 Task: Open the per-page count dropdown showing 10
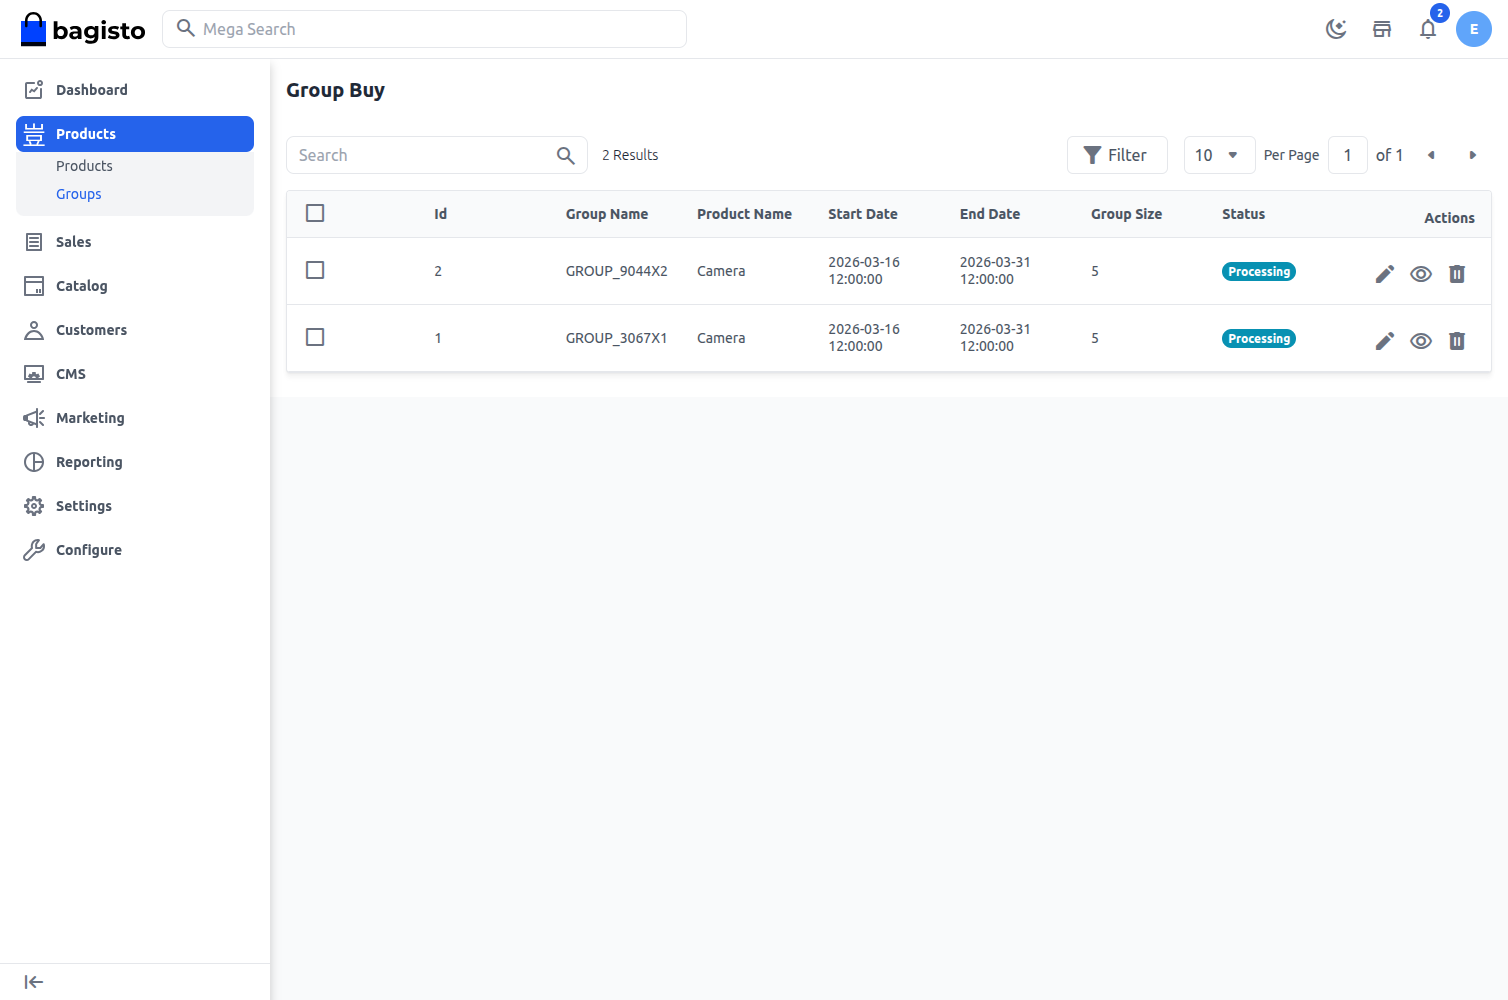[1219, 155]
